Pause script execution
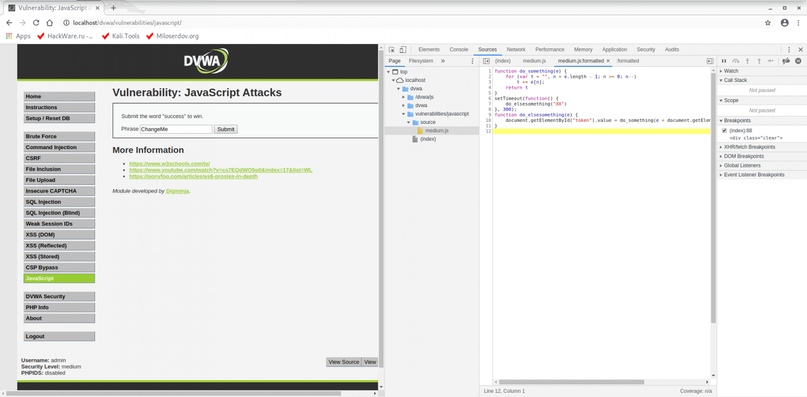The image size is (807, 397). click(724, 61)
